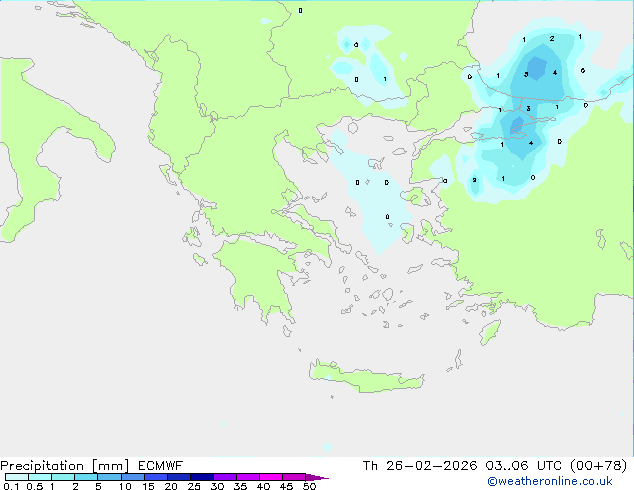Pick the 10–15 mm legend color box
The image size is (634, 490).
tap(133, 477)
